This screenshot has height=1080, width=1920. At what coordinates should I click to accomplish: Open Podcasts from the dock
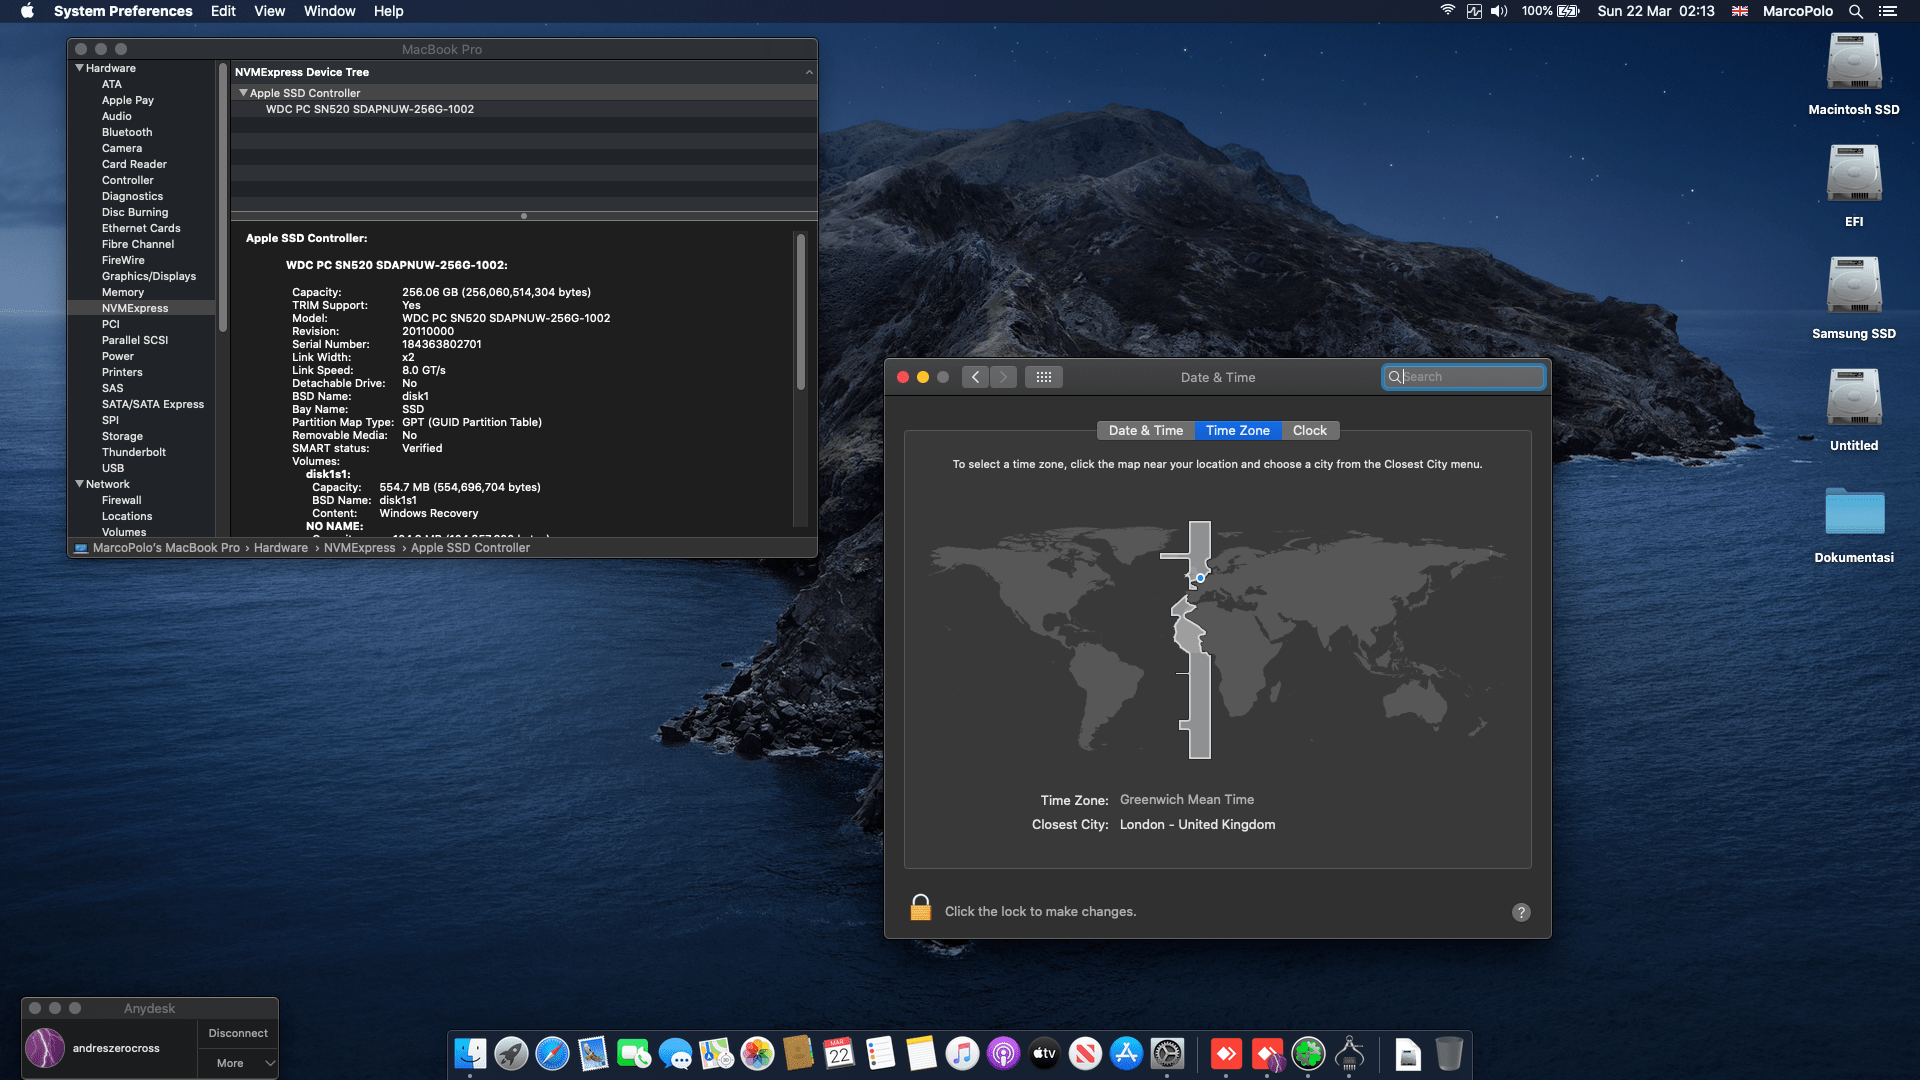tap(1003, 1053)
